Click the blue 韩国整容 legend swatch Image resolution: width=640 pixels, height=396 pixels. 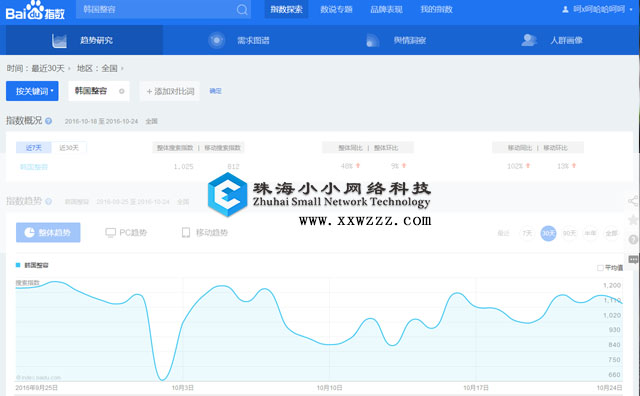[18, 265]
